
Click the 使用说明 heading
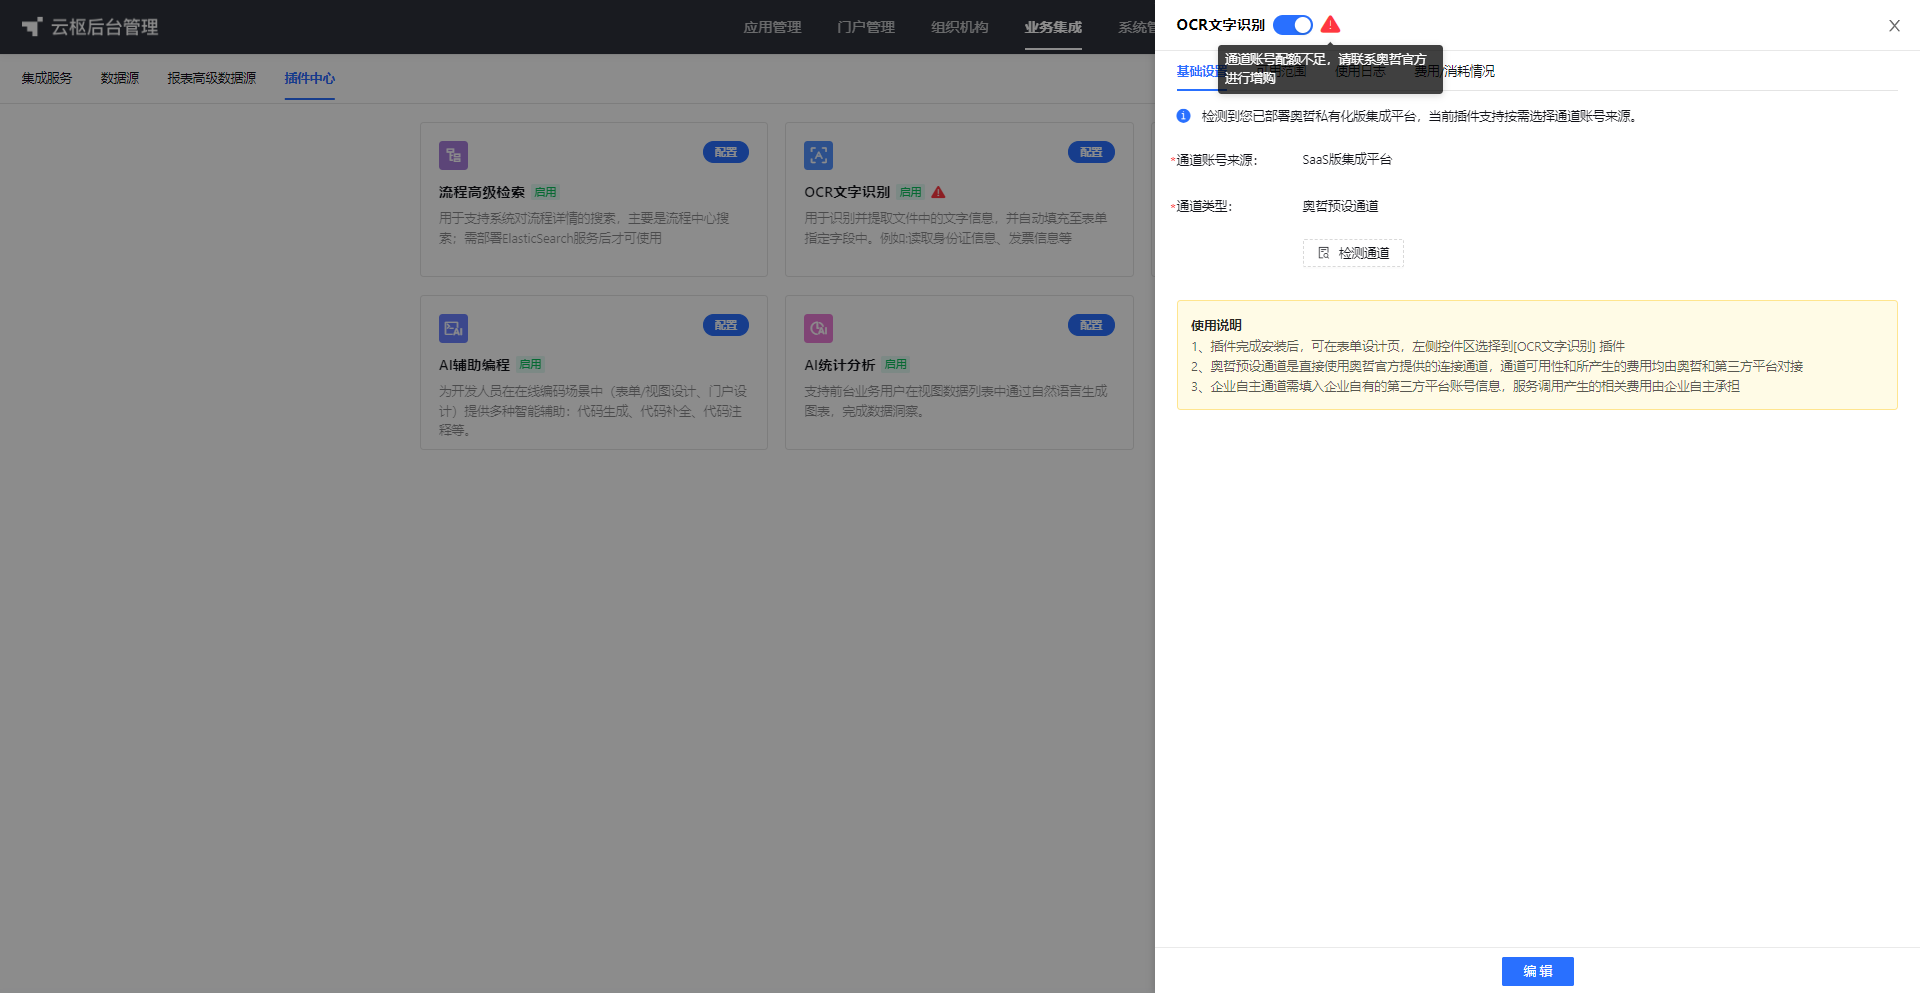[1216, 325]
